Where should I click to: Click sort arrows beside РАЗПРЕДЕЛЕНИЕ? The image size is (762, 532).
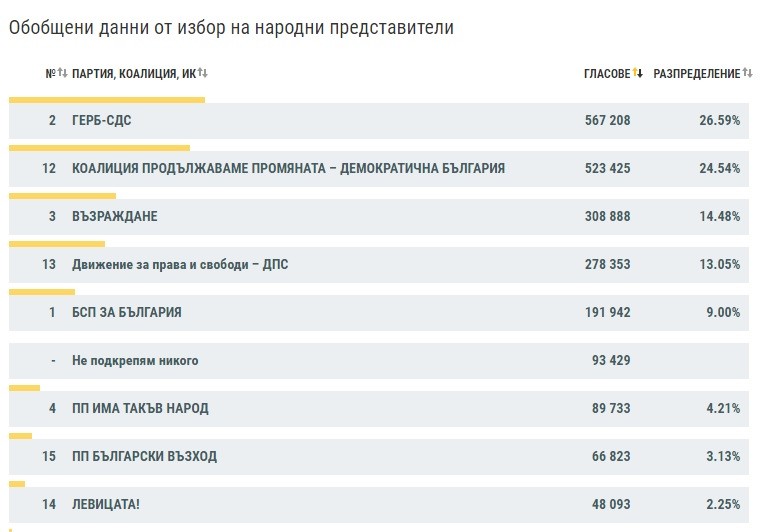[747, 73]
